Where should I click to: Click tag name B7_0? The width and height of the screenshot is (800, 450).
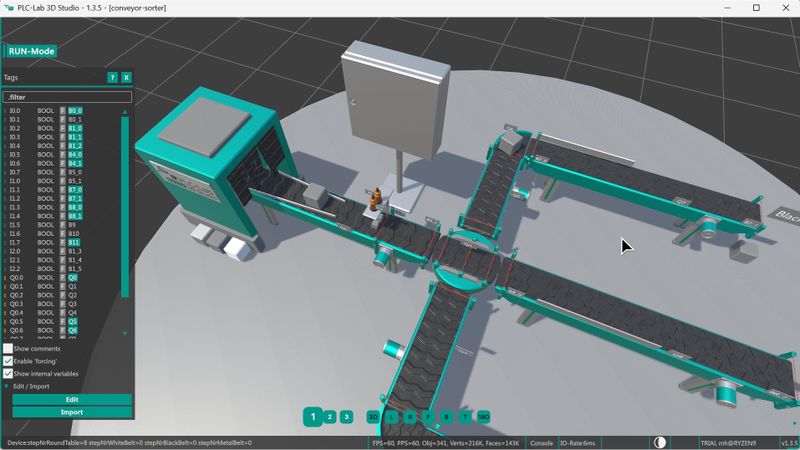pos(75,189)
